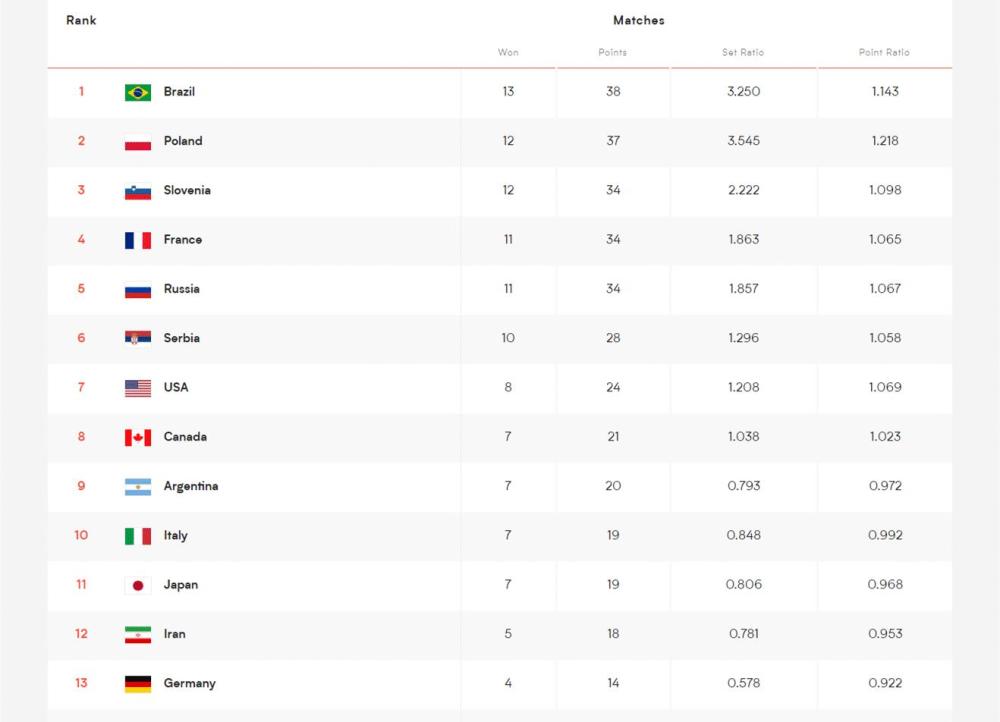Sort by the Points column header
Screen dimensions: 1000x722
coord(613,52)
